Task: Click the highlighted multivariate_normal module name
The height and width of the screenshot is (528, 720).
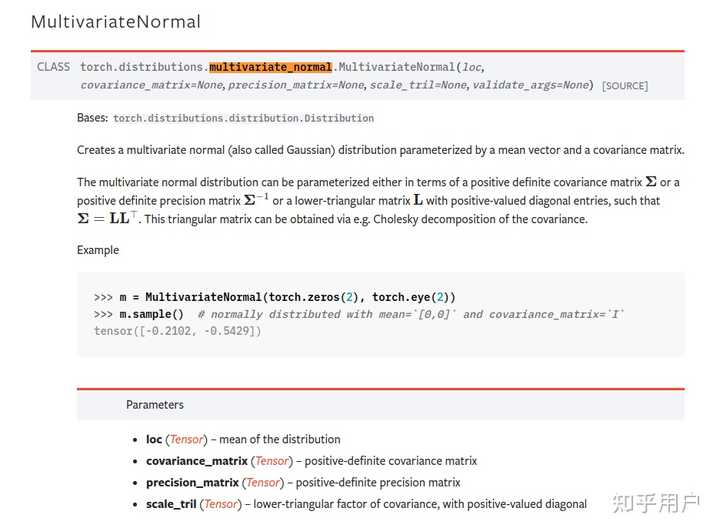Action: tap(270, 67)
